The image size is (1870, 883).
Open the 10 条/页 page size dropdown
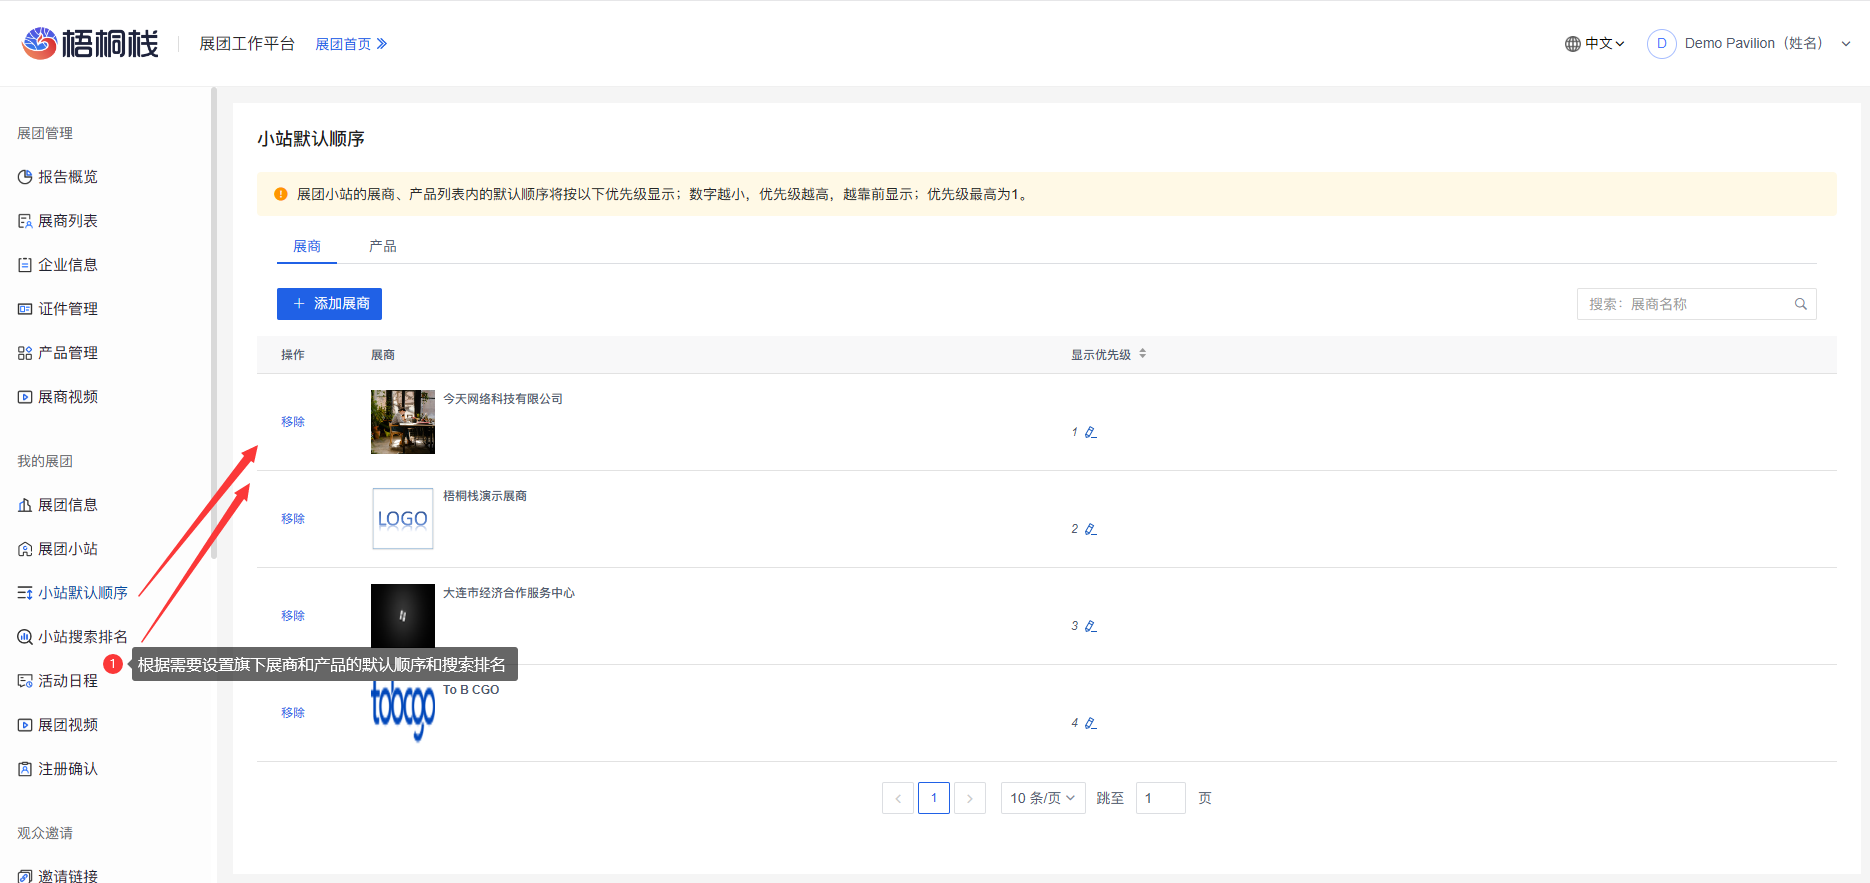[1043, 798]
